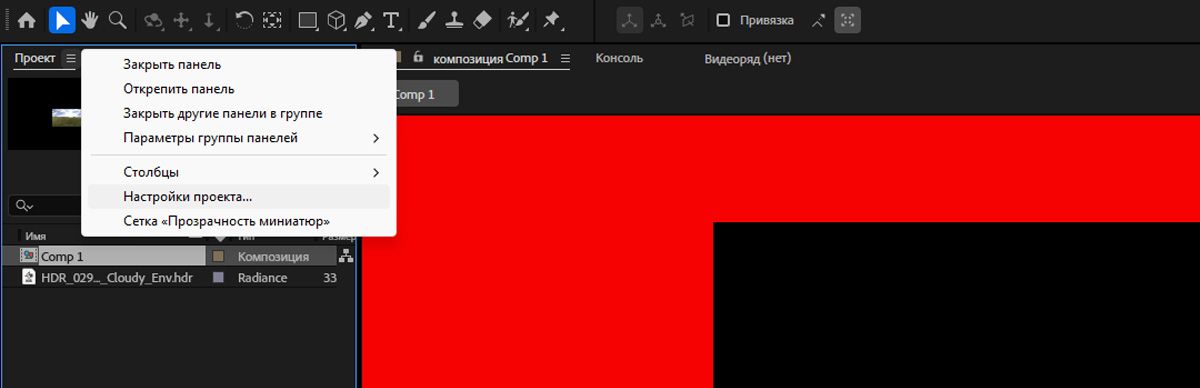Click the HDR file type icon
Screen dimensions: 1200x388
point(29,278)
